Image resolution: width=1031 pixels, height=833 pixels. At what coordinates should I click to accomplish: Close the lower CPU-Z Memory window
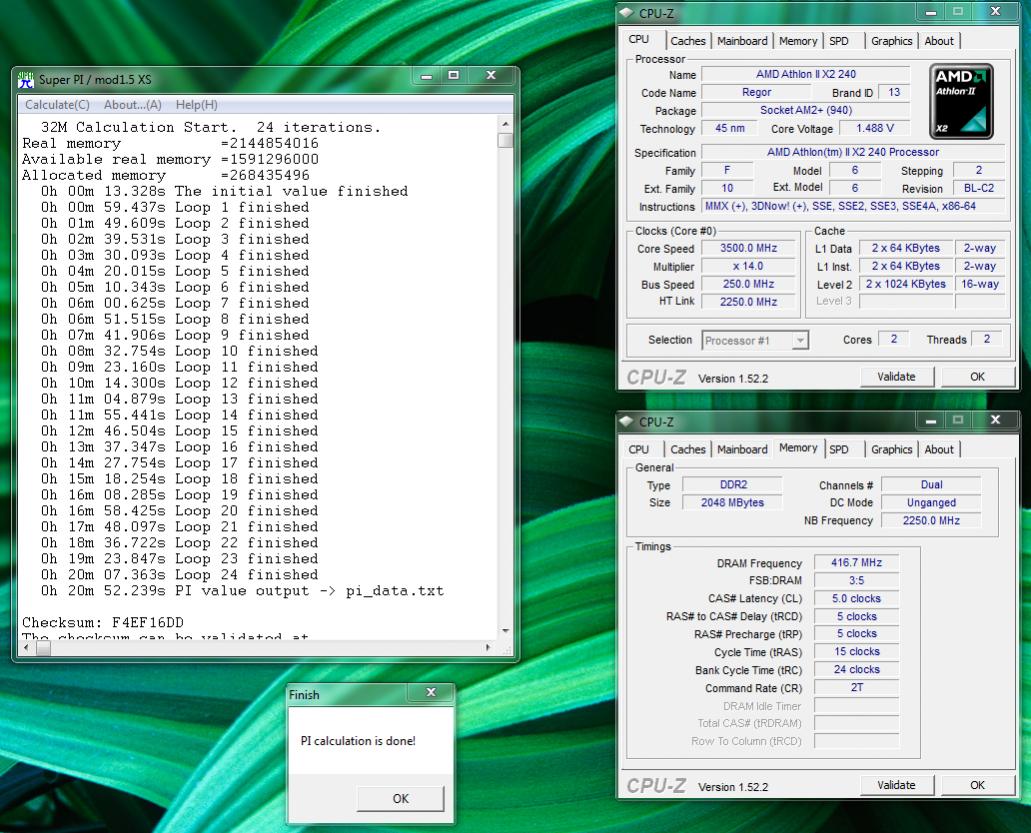click(x=995, y=420)
